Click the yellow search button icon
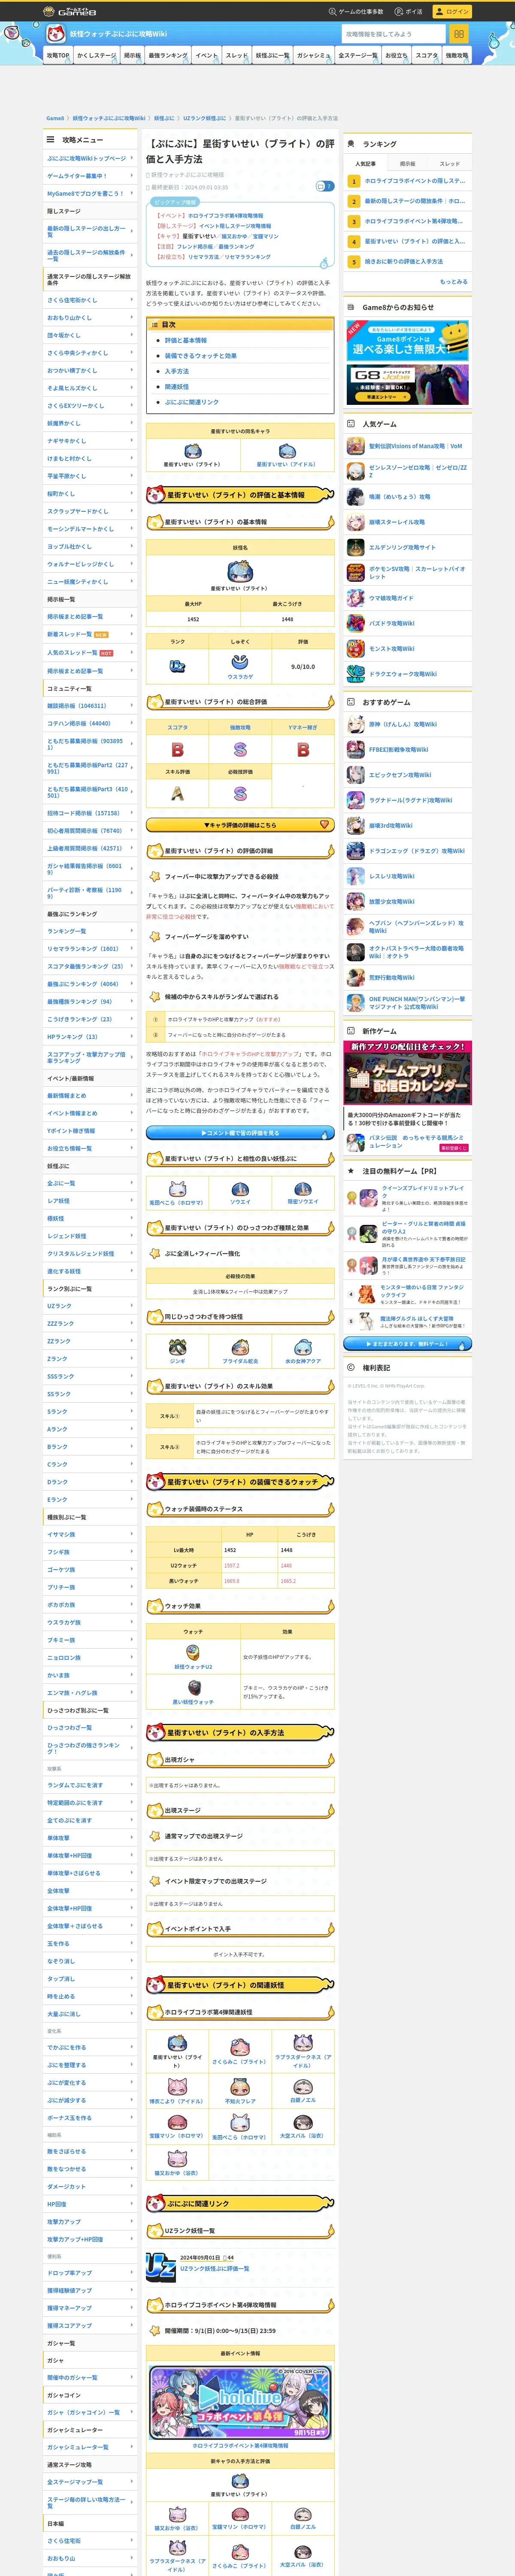 459,34
